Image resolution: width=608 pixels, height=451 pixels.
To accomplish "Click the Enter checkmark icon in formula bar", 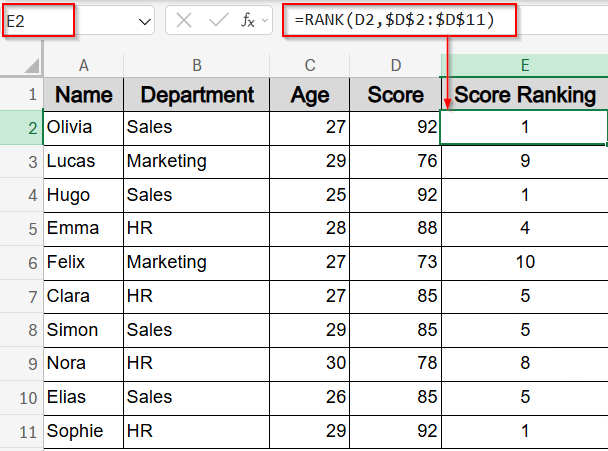I will [218, 20].
